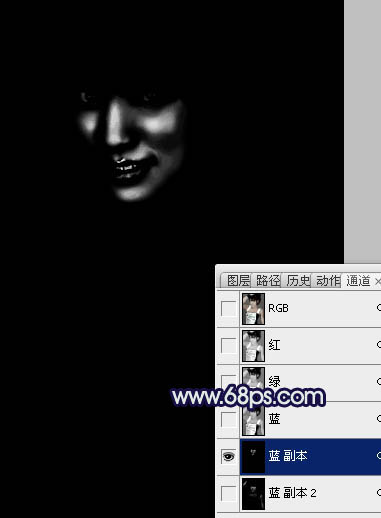Screen dimensions: 381x518
Task: Select the RGB channel row label
Action: 278,308
